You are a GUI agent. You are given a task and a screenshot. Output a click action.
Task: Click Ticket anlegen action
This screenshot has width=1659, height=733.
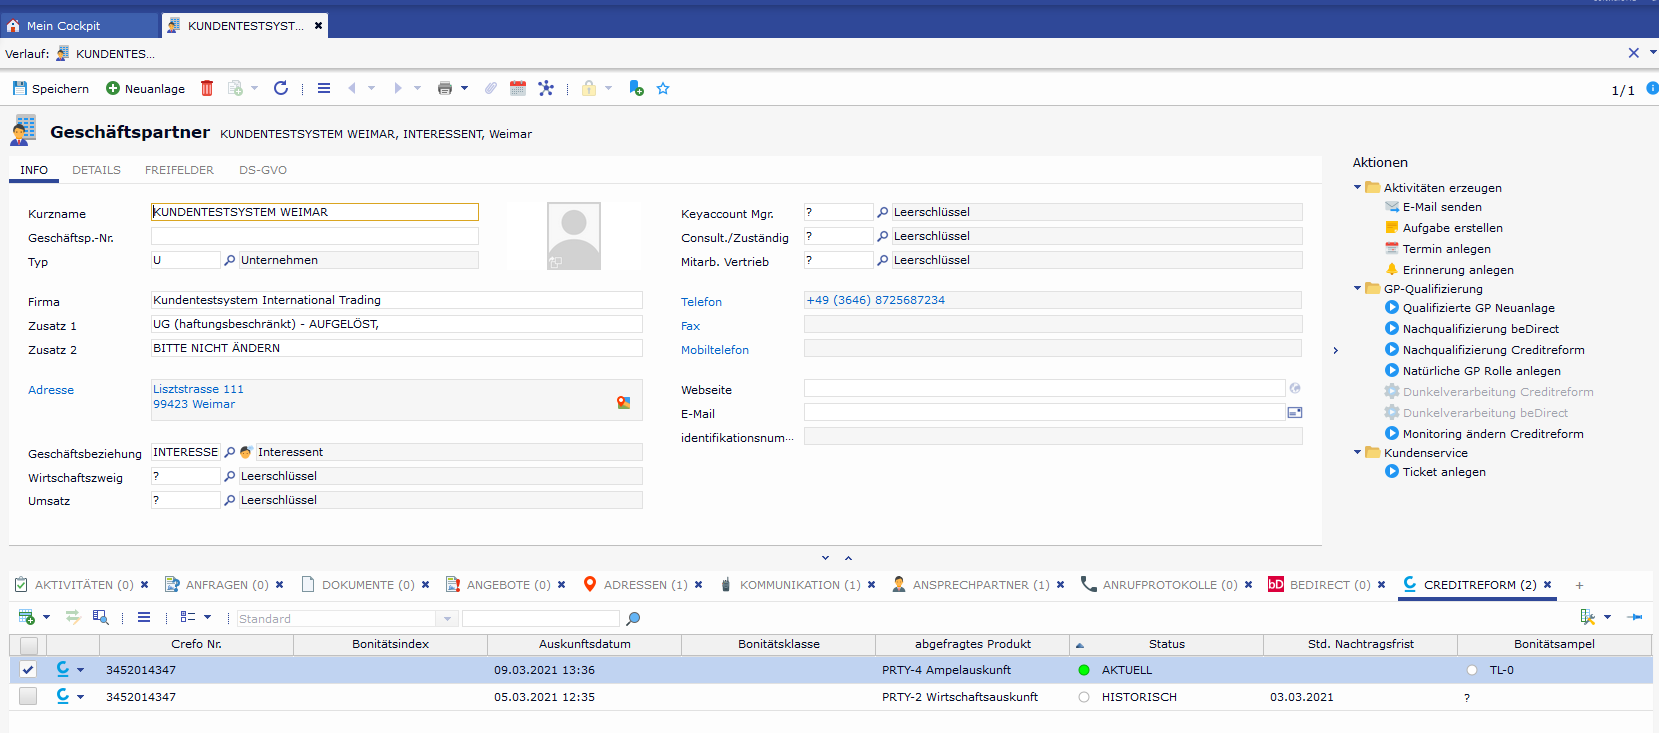point(1443,472)
